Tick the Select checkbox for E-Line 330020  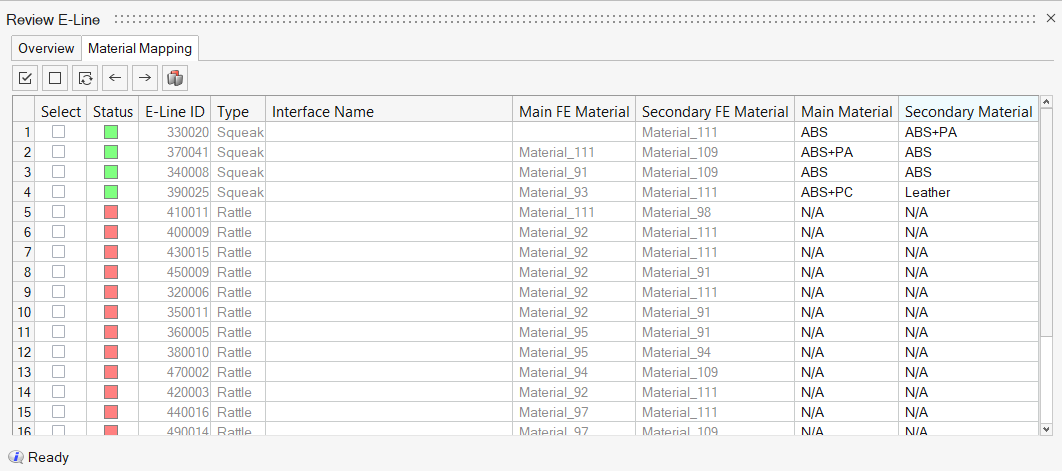pyautogui.click(x=59, y=132)
